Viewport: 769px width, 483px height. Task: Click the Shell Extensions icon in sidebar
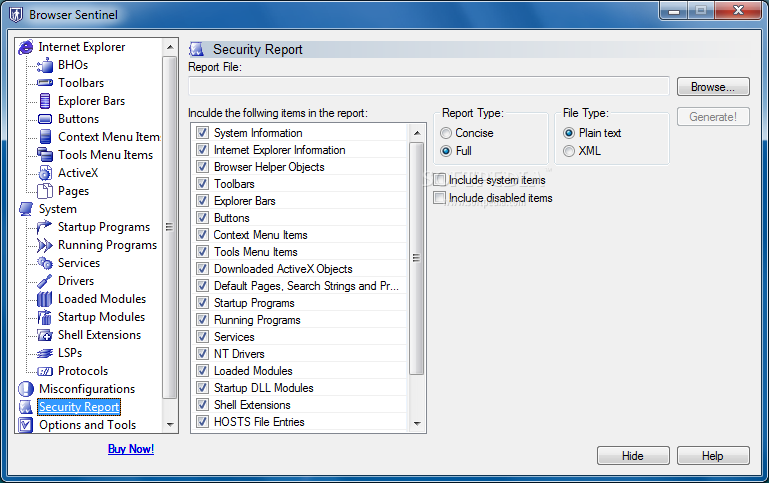[45, 335]
